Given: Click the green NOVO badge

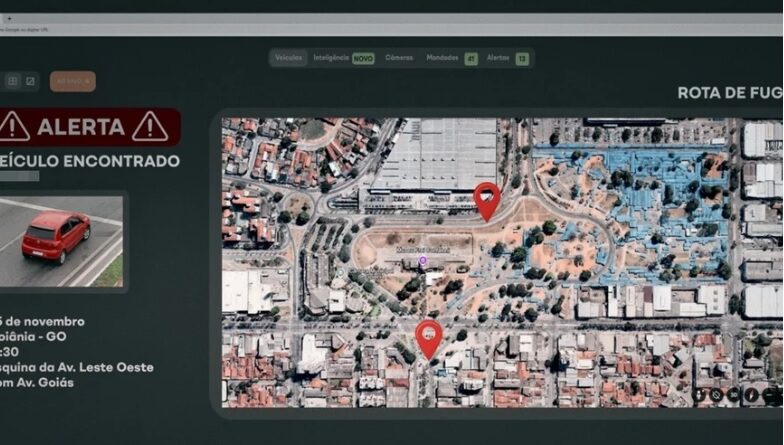Looking at the screenshot, I should click(363, 58).
